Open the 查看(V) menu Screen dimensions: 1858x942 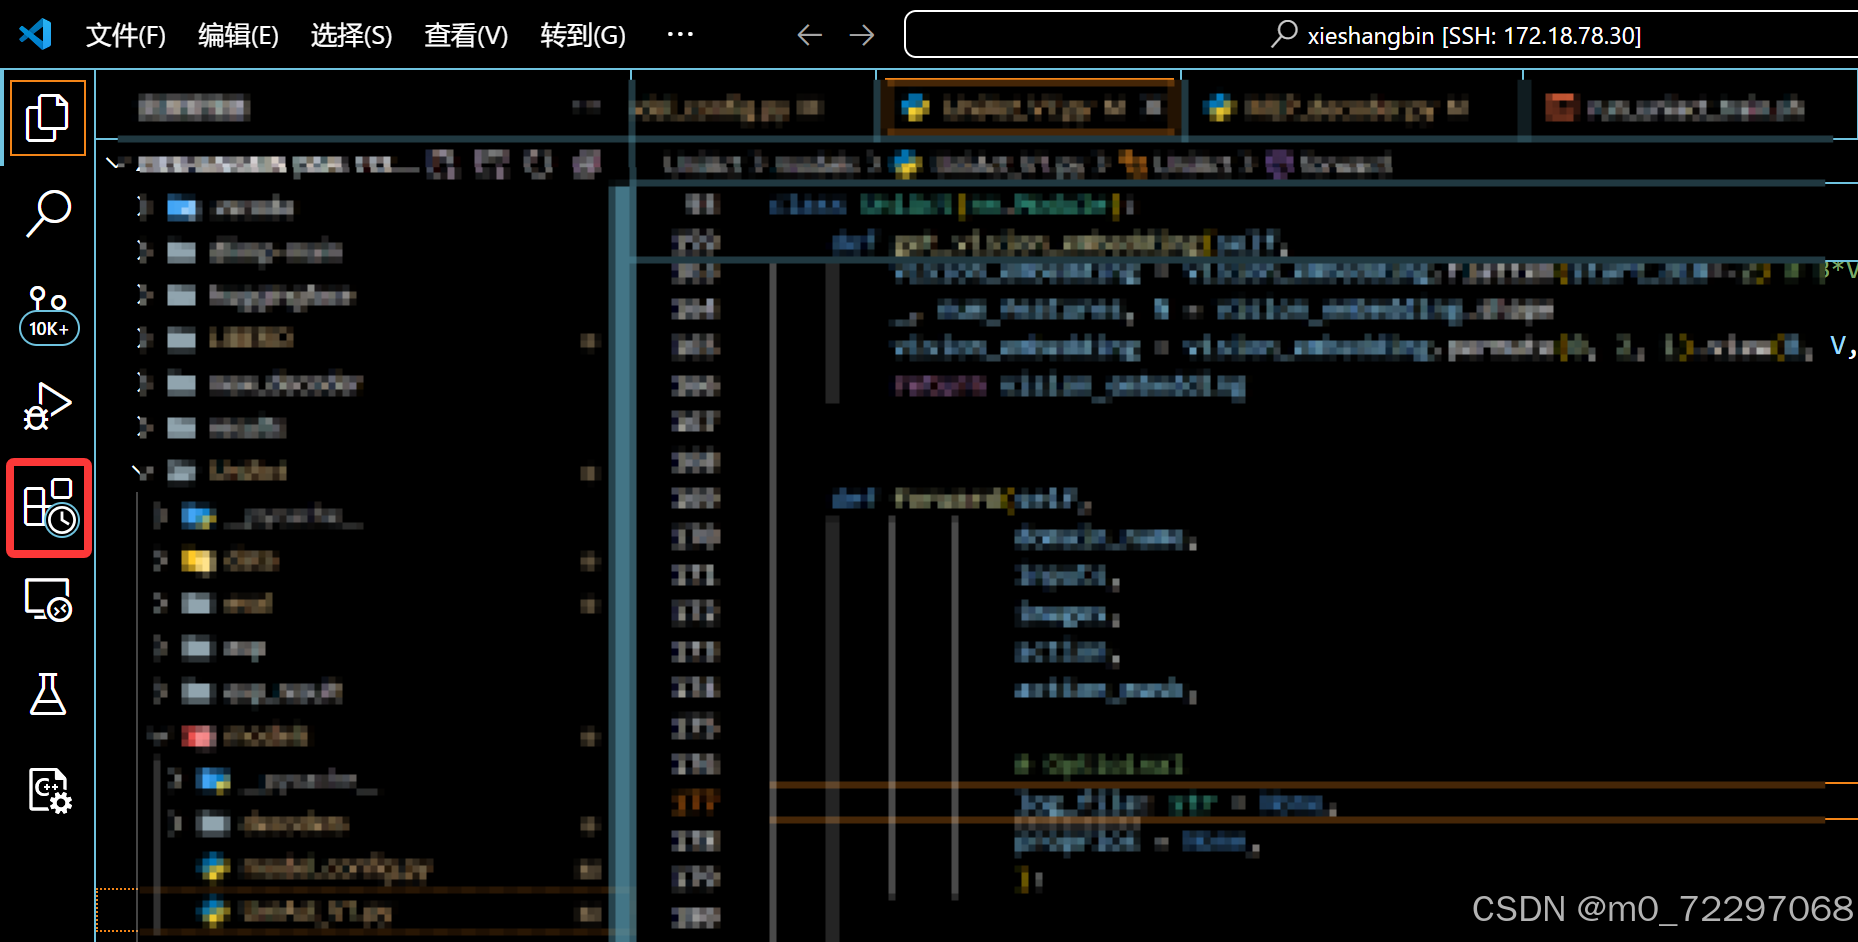(466, 36)
